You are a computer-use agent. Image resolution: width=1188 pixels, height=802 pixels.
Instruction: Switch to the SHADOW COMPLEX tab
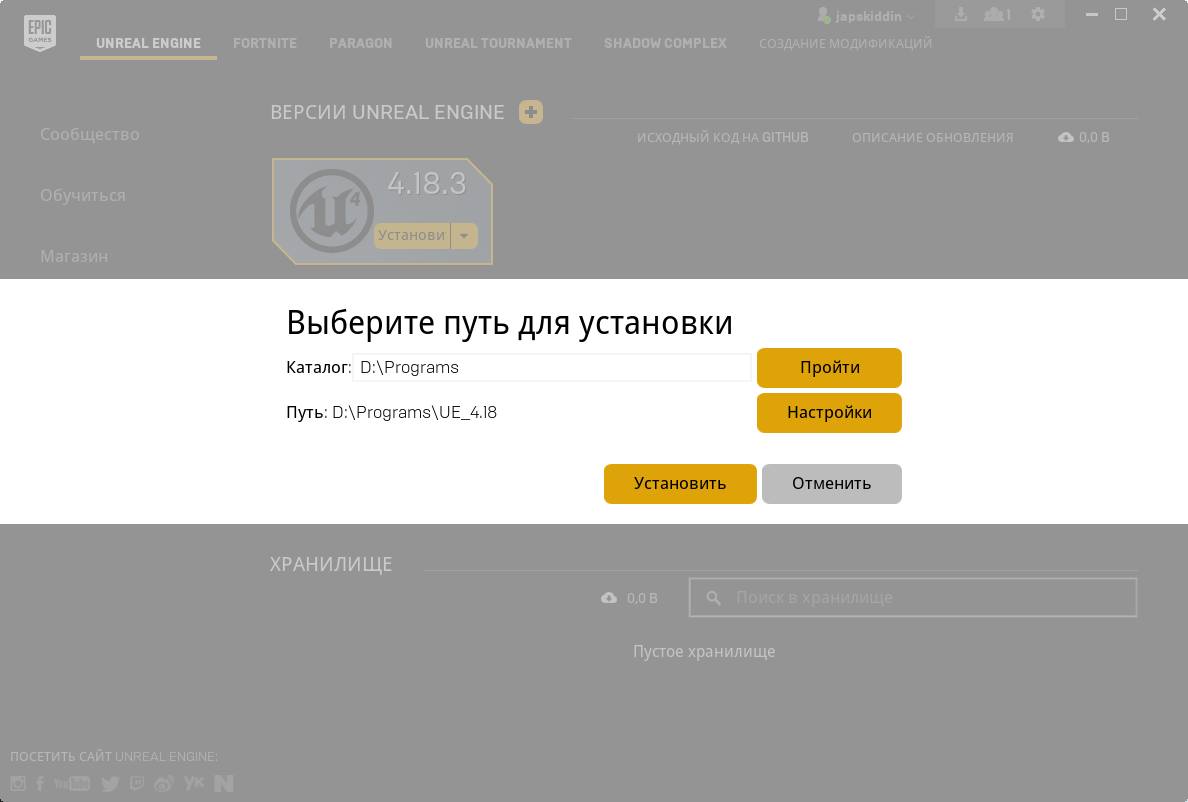pos(665,43)
